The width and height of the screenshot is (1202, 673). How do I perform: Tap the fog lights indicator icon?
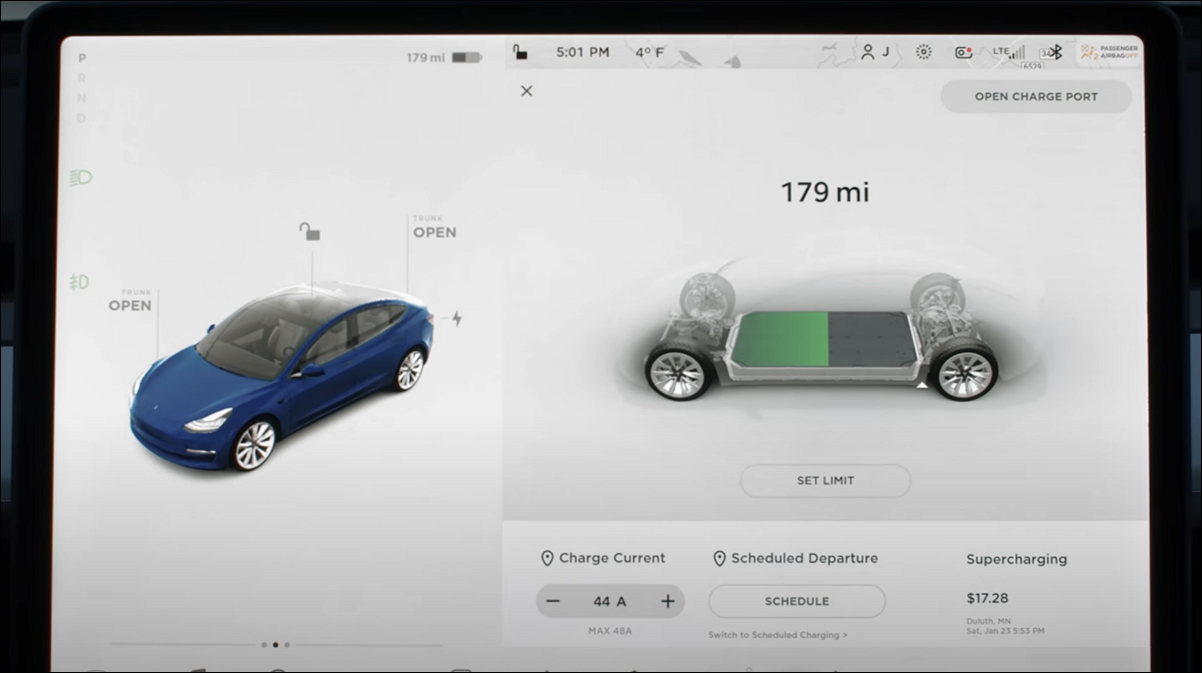80,282
